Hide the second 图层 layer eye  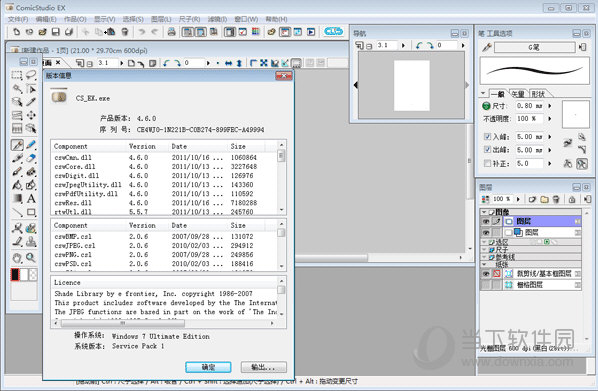(485, 232)
